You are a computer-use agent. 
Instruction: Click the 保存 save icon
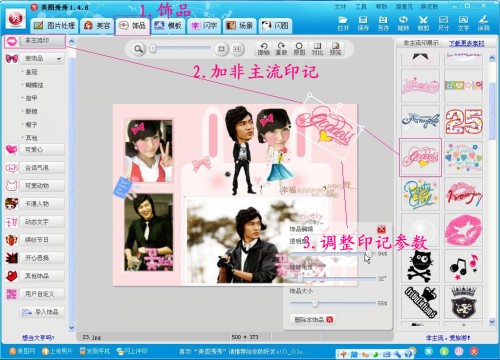(363, 23)
